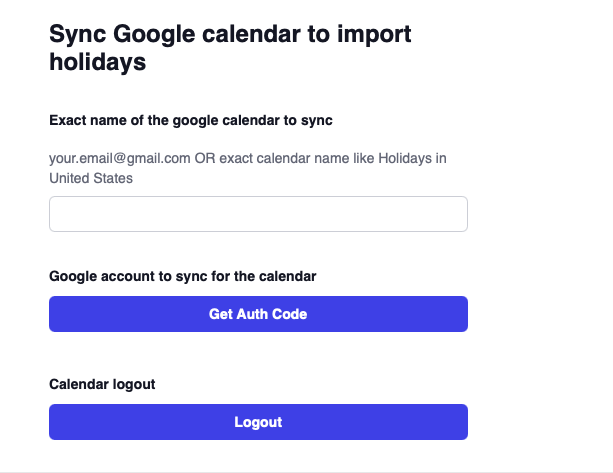Screen dimensions: 613x473
Task: Click the calendar name text input field
Action: click(x=258, y=214)
